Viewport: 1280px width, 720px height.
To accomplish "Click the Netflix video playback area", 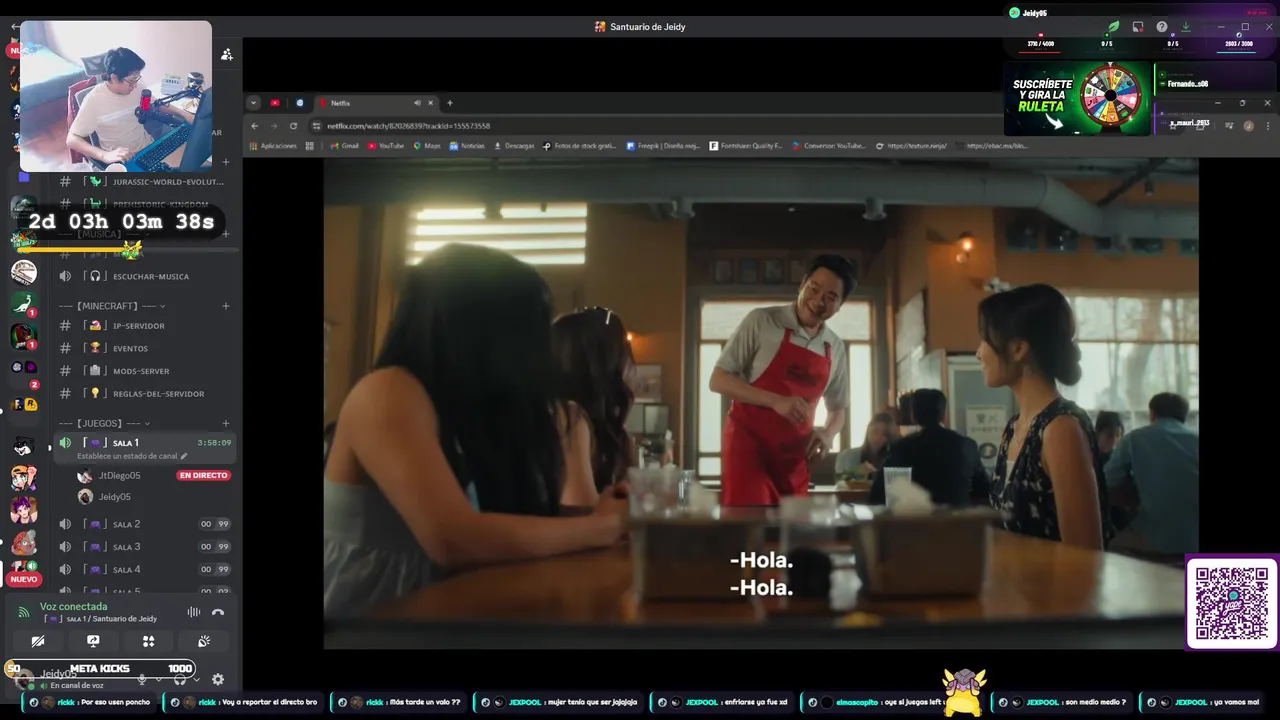I will coord(761,403).
